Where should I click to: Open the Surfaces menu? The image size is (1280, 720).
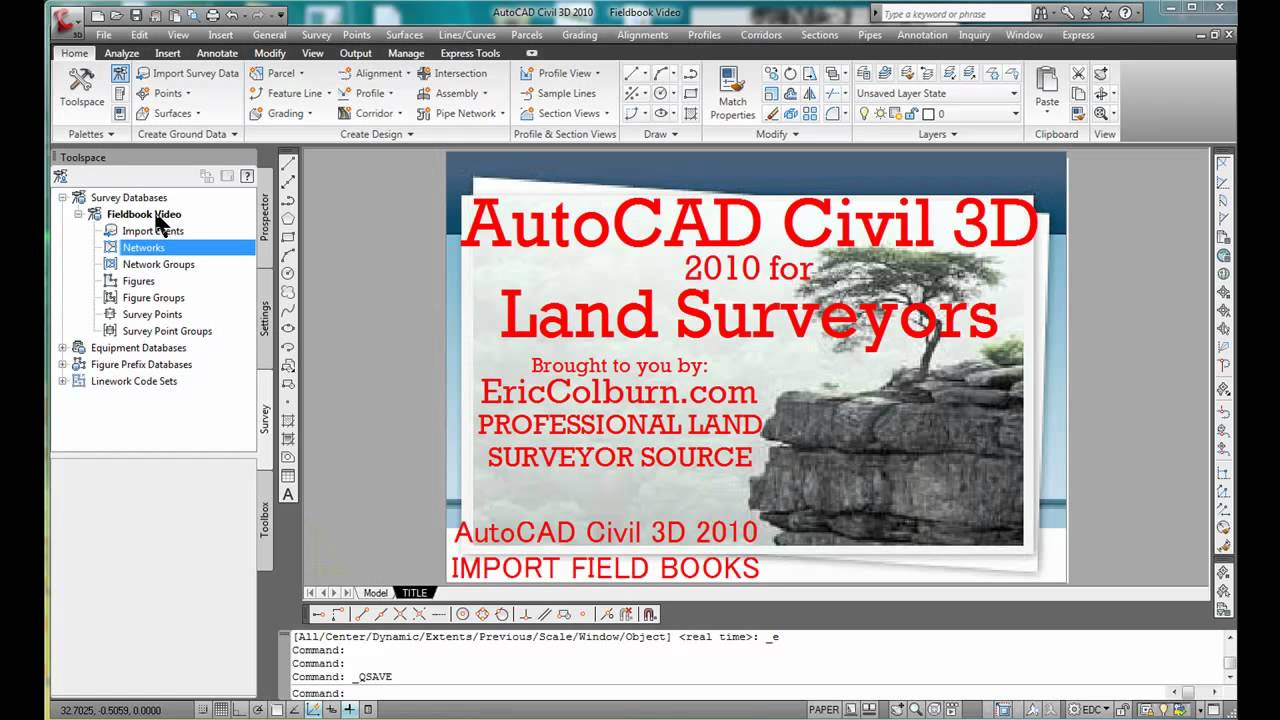coord(404,35)
